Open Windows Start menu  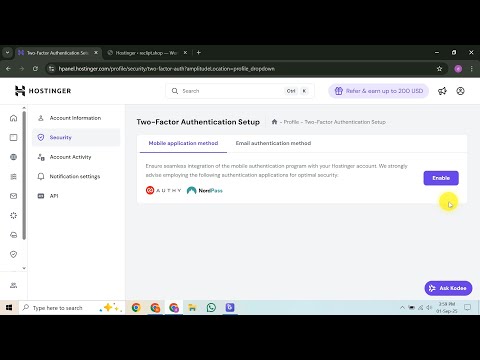point(9,307)
